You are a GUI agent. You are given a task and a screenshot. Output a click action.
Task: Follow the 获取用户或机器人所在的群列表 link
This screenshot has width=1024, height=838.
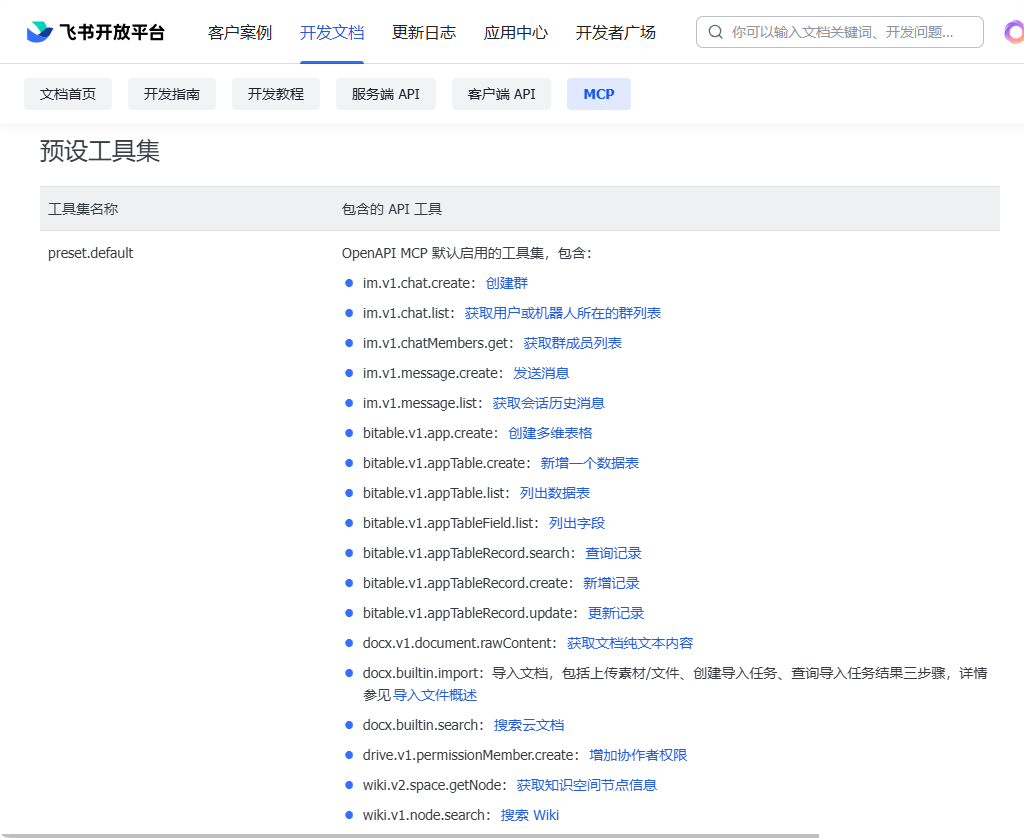[x=563, y=313]
